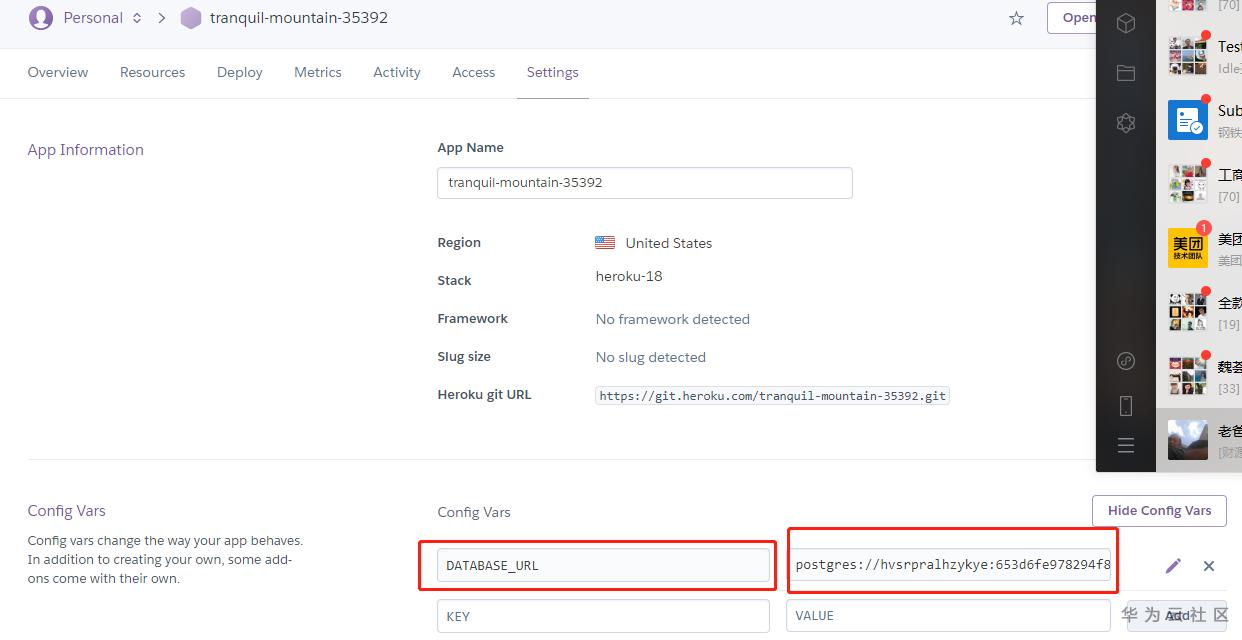
Task: Delete the DATABASE_URL config var
Action: tap(1209, 566)
